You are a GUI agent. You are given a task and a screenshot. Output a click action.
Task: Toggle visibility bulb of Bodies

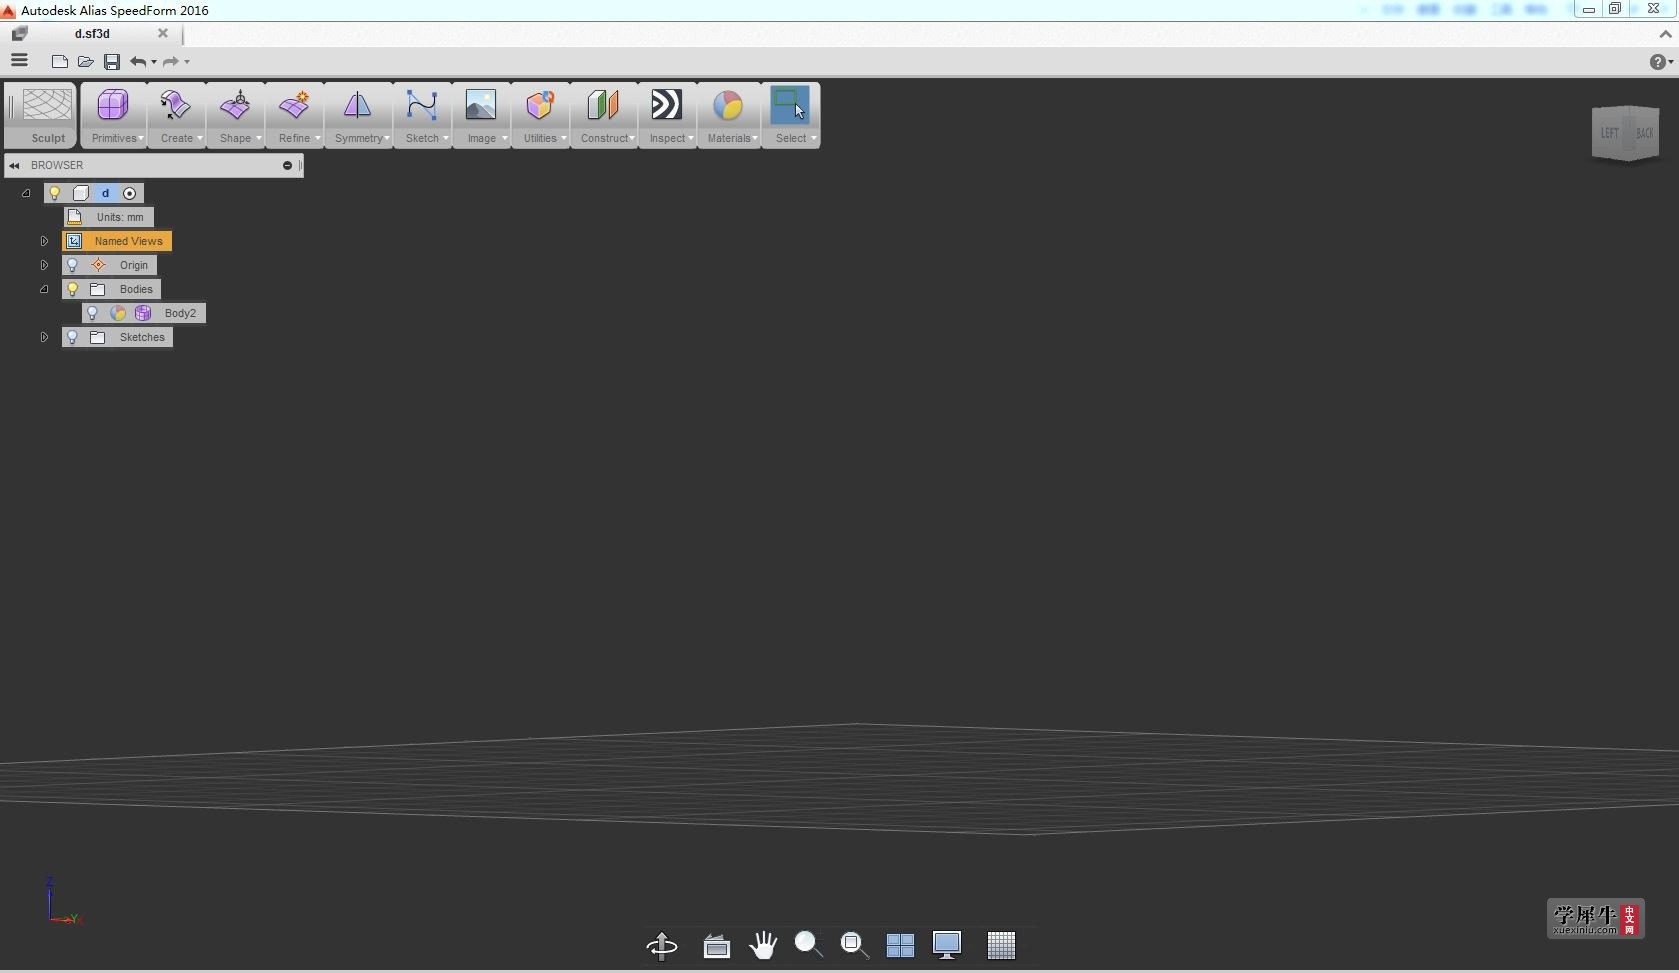(72, 289)
